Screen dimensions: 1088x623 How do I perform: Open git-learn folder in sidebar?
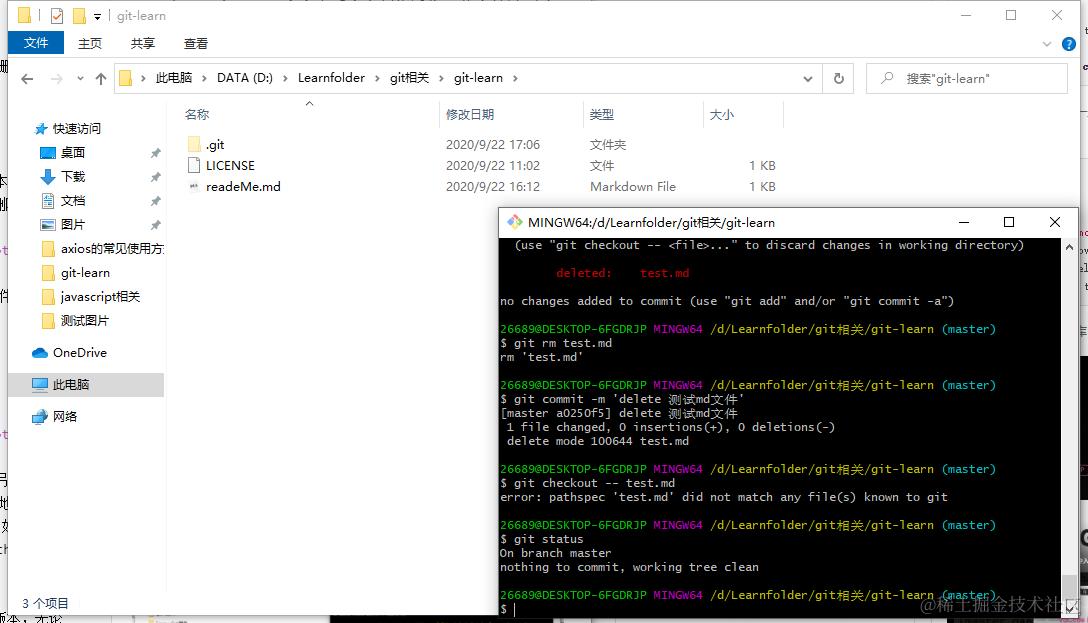point(85,273)
